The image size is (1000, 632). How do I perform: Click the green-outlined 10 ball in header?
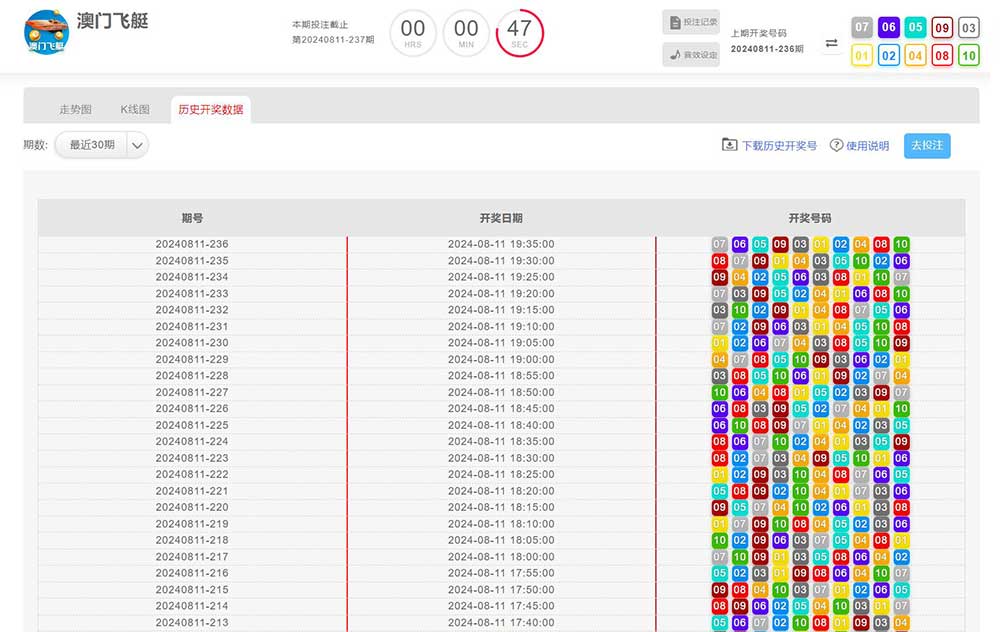point(968,56)
